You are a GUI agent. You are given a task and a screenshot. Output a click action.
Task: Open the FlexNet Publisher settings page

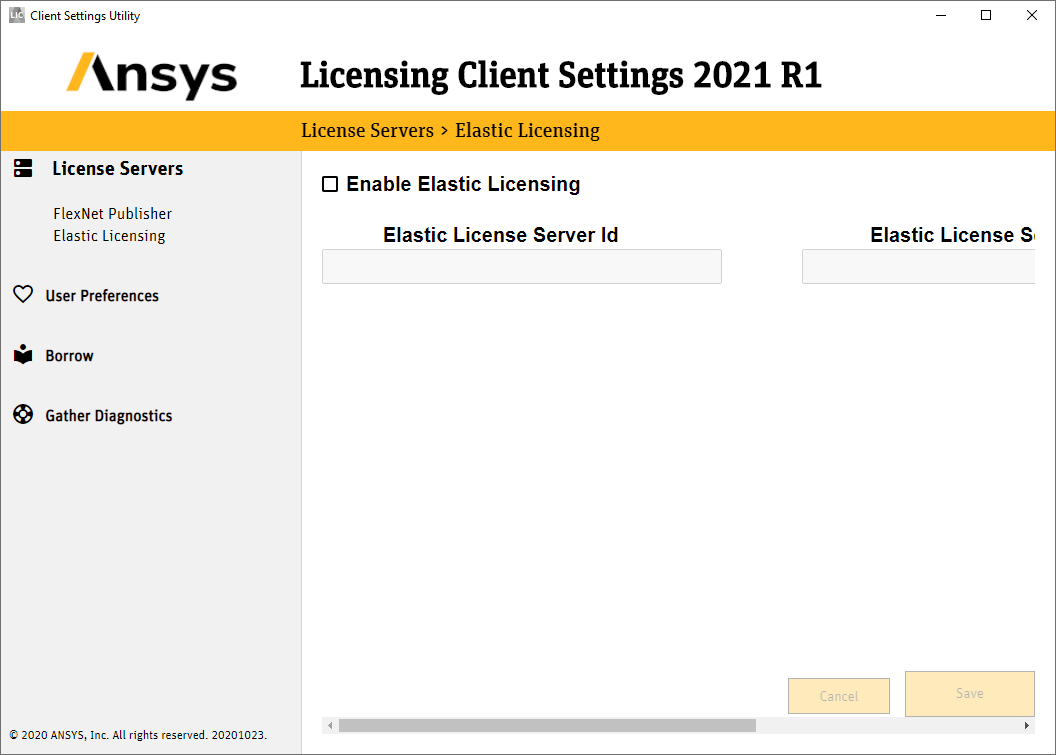(112, 213)
